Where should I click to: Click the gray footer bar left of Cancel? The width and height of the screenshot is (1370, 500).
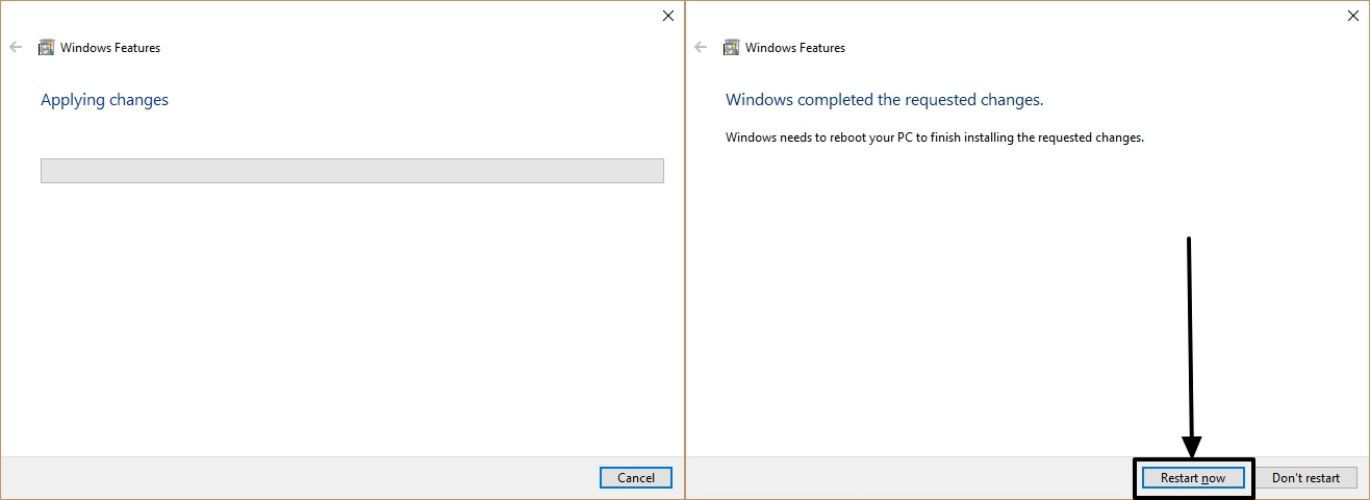pyautogui.click(x=300, y=478)
